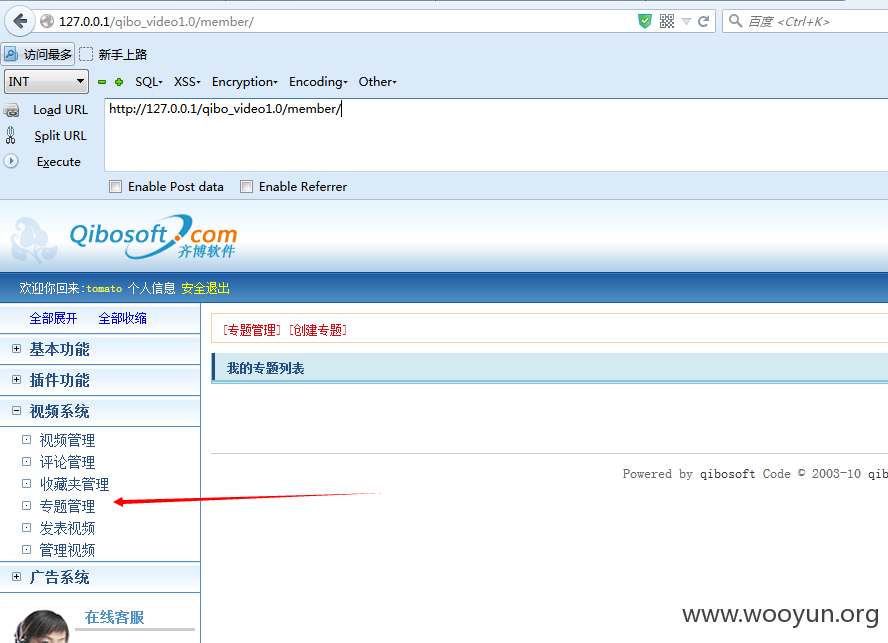Screen dimensions: 888x643
Task: Click the [创建专题] link
Action: click(318, 330)
